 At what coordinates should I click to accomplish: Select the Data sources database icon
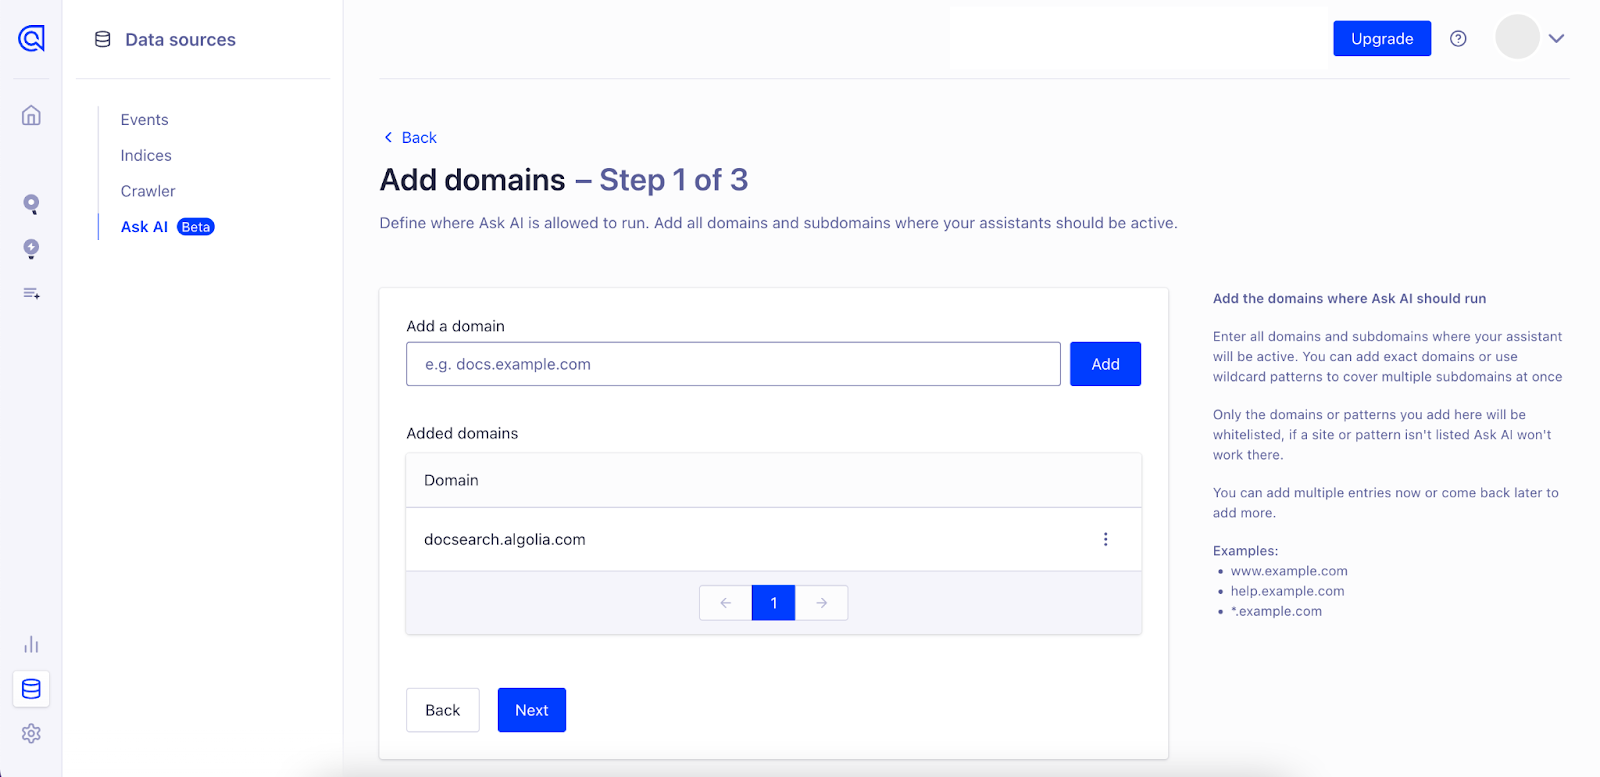tap(31, 689)
